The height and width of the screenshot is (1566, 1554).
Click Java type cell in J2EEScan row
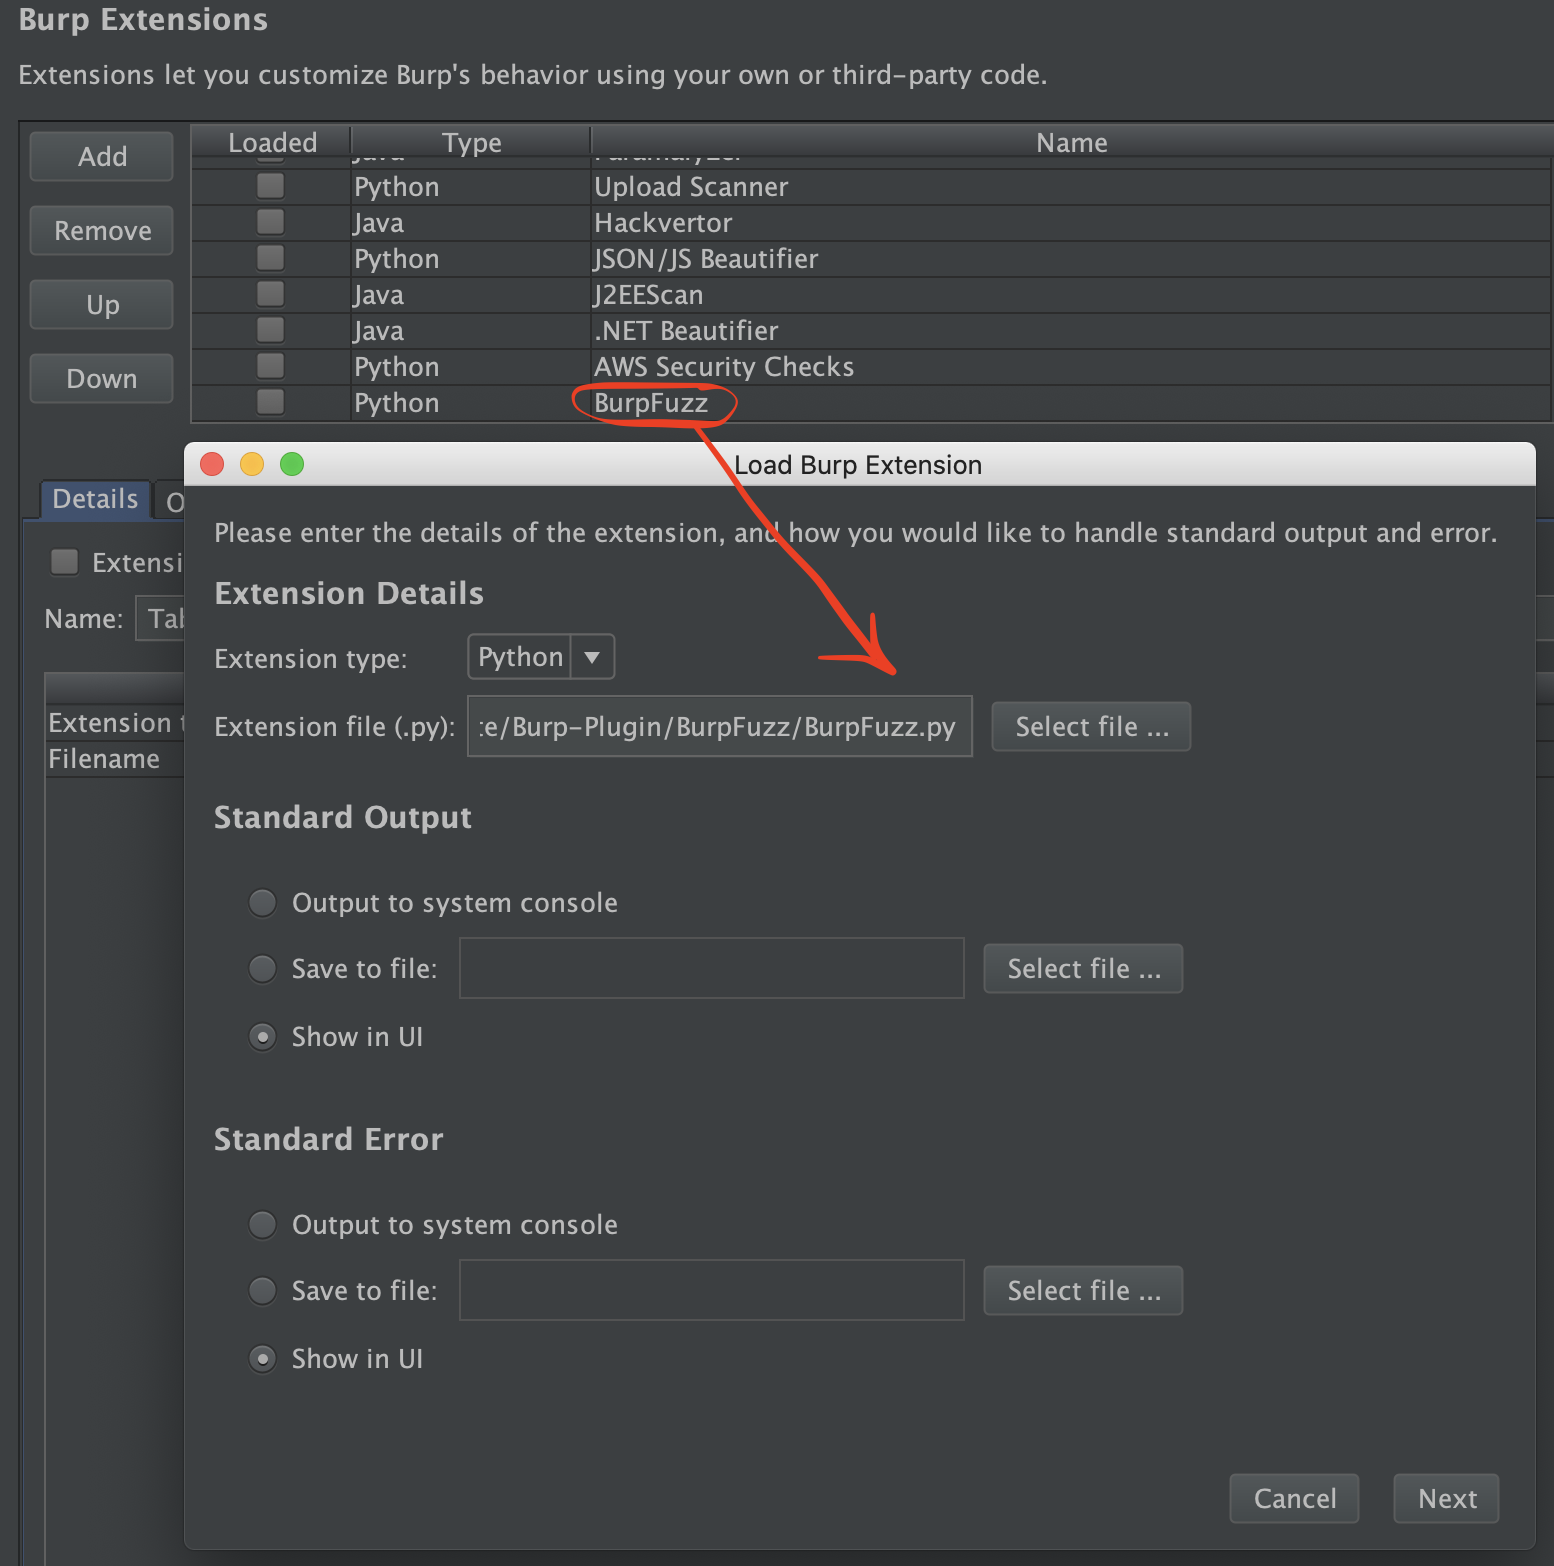coord(471,295)
